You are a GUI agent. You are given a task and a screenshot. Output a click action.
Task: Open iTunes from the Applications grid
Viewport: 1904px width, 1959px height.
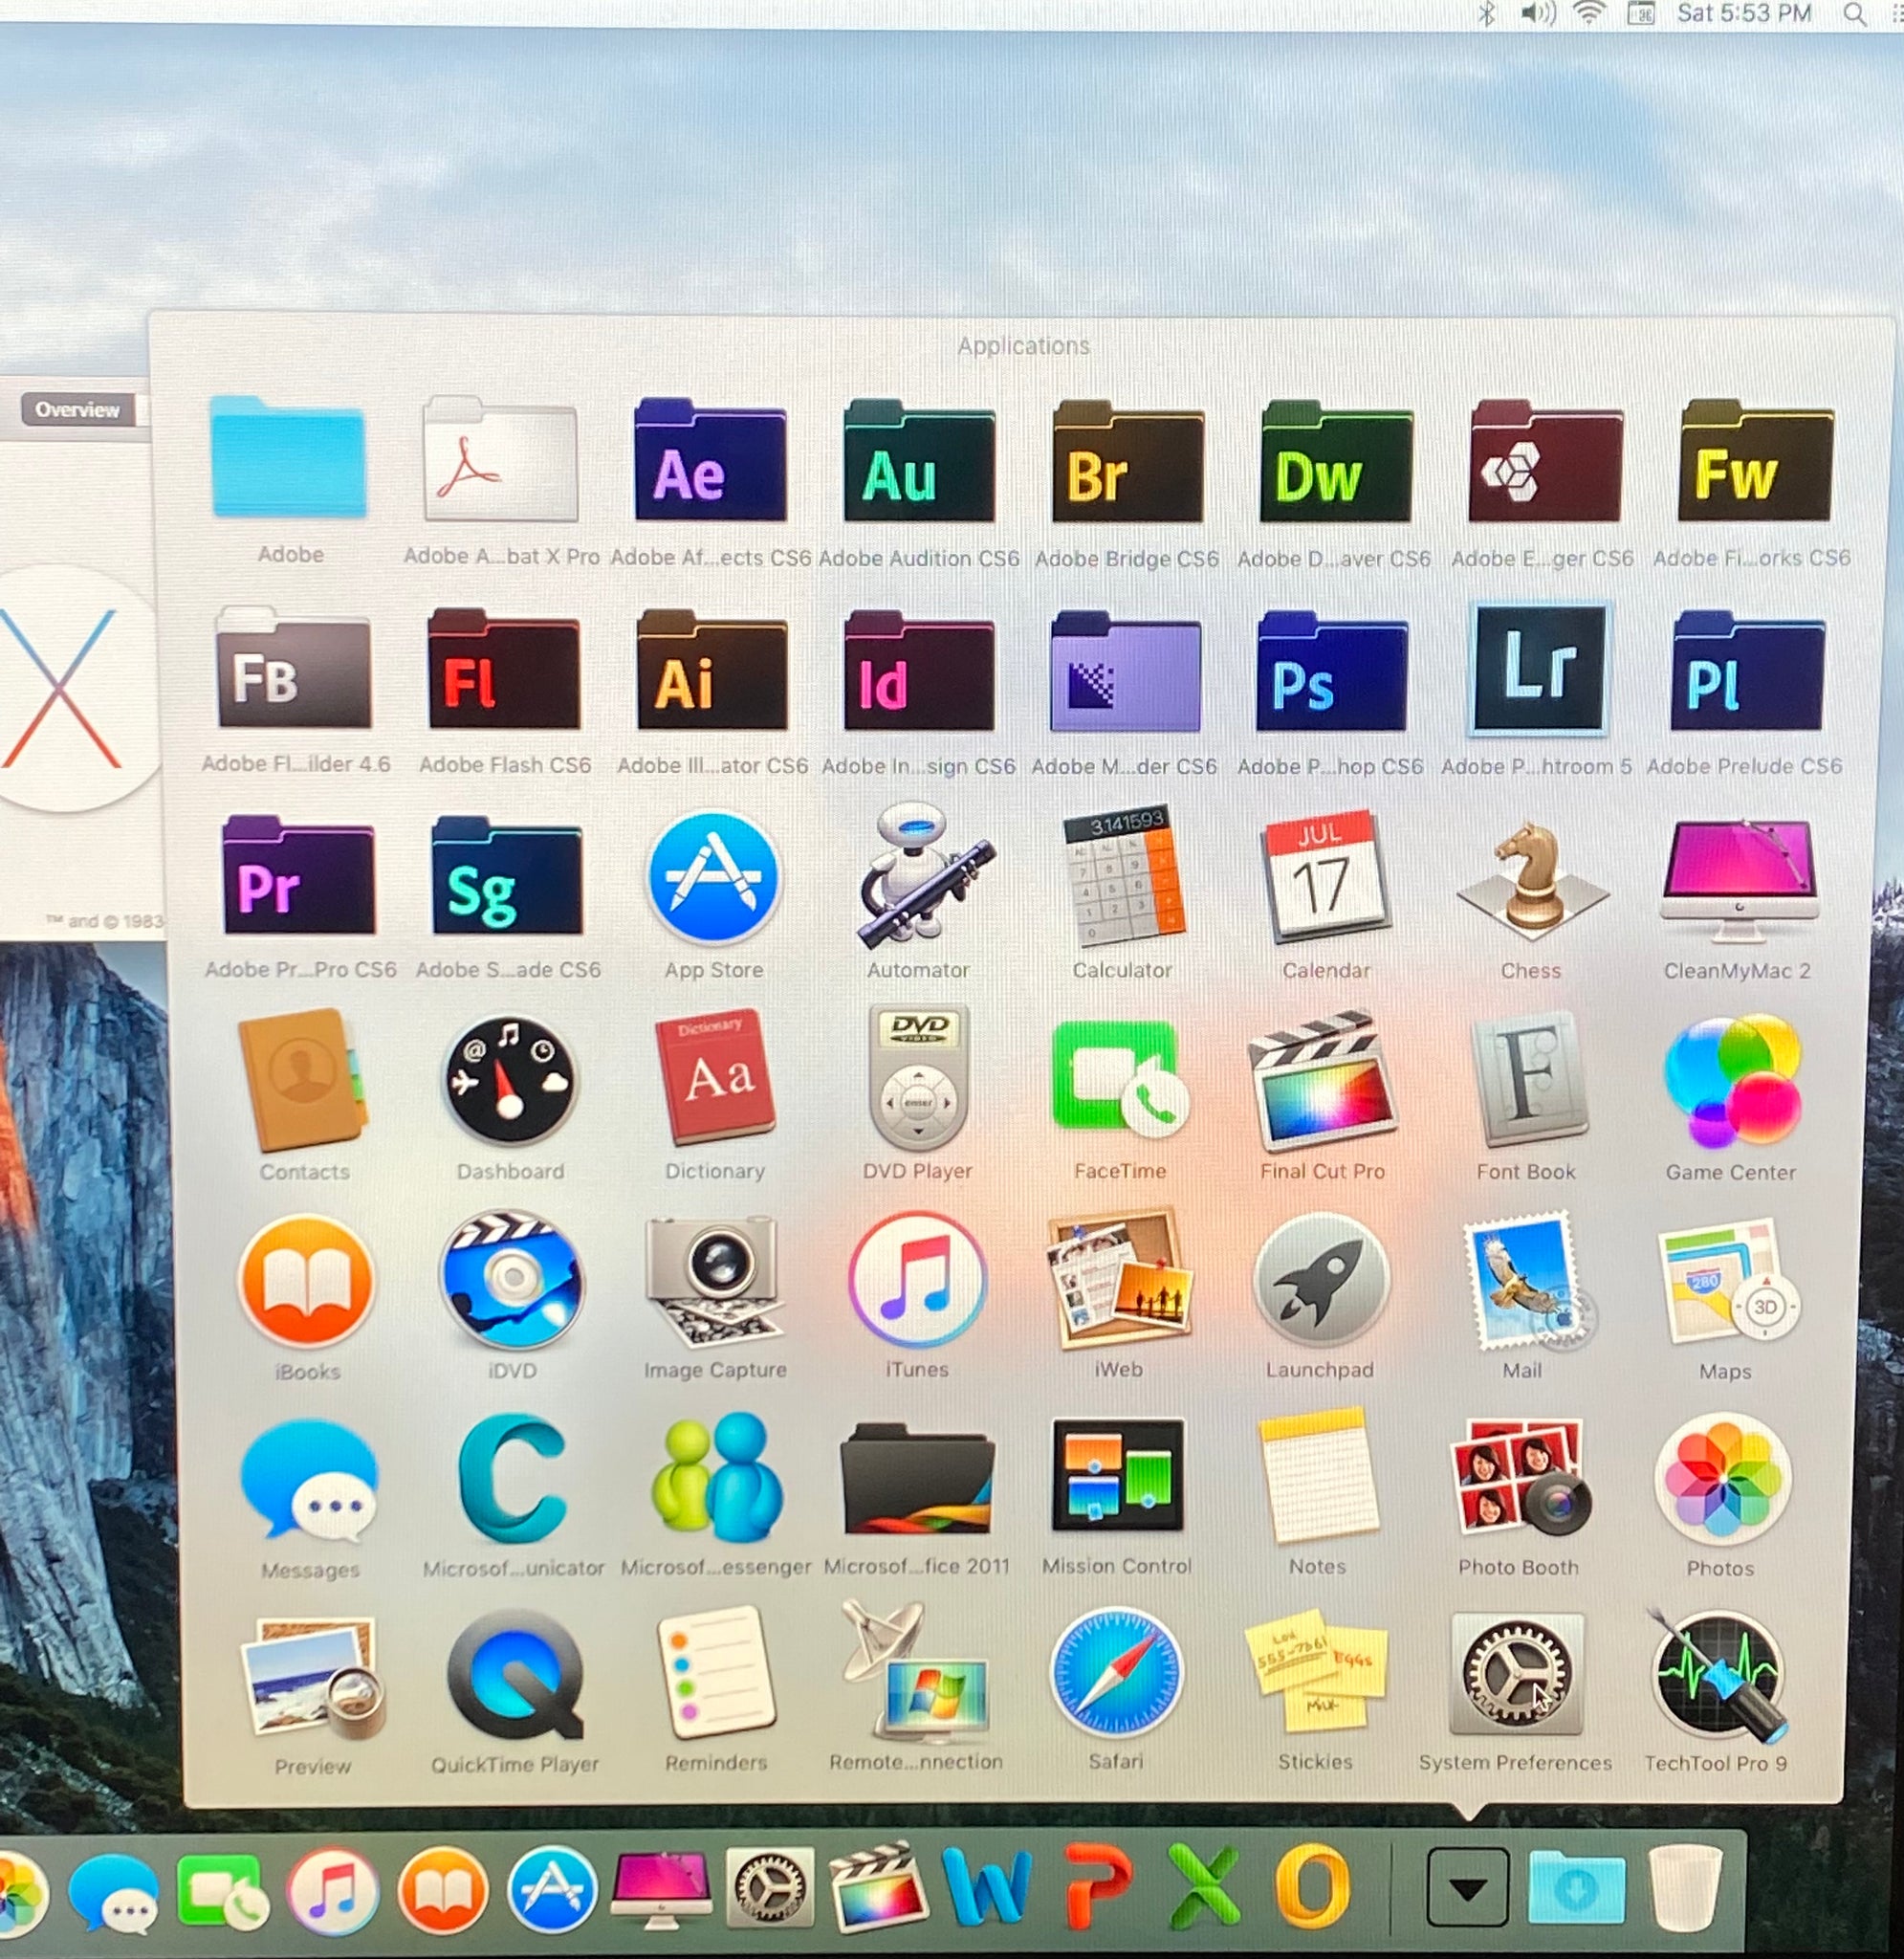click(917, 1280)
